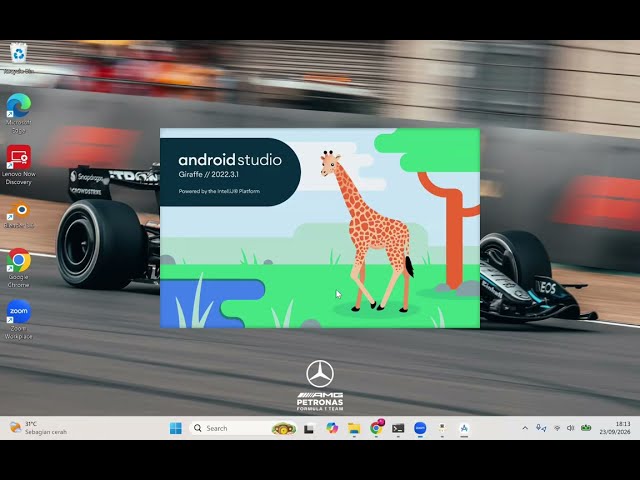Screen dimensions: 640x480
Task: Click the taskbar Search box
Action: click(243, 428)
